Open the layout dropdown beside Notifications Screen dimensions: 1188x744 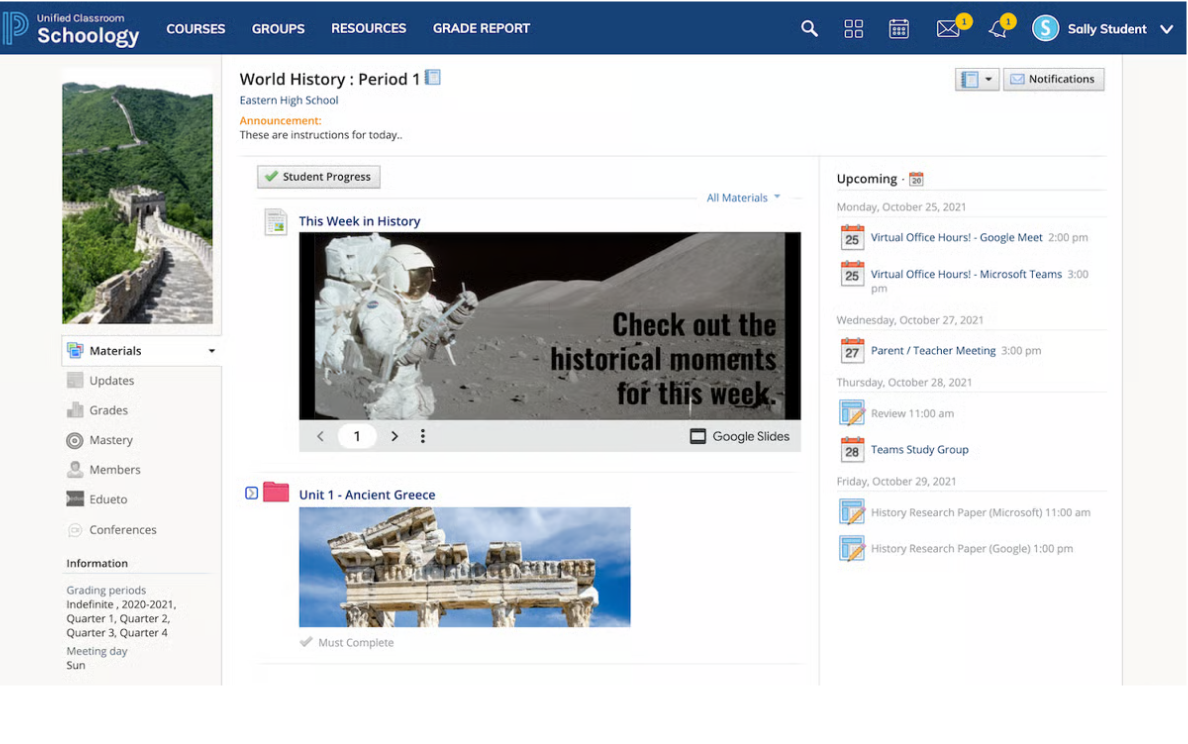coord(977,78)
